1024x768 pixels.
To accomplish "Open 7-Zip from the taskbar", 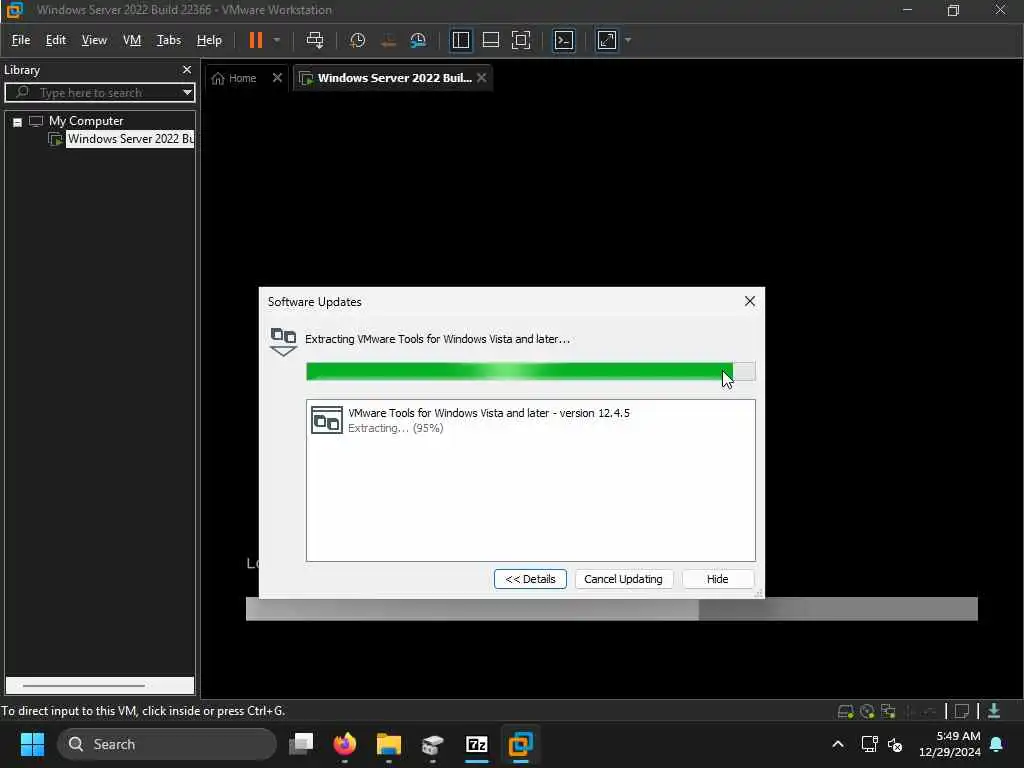I will (x=477, y=744).
